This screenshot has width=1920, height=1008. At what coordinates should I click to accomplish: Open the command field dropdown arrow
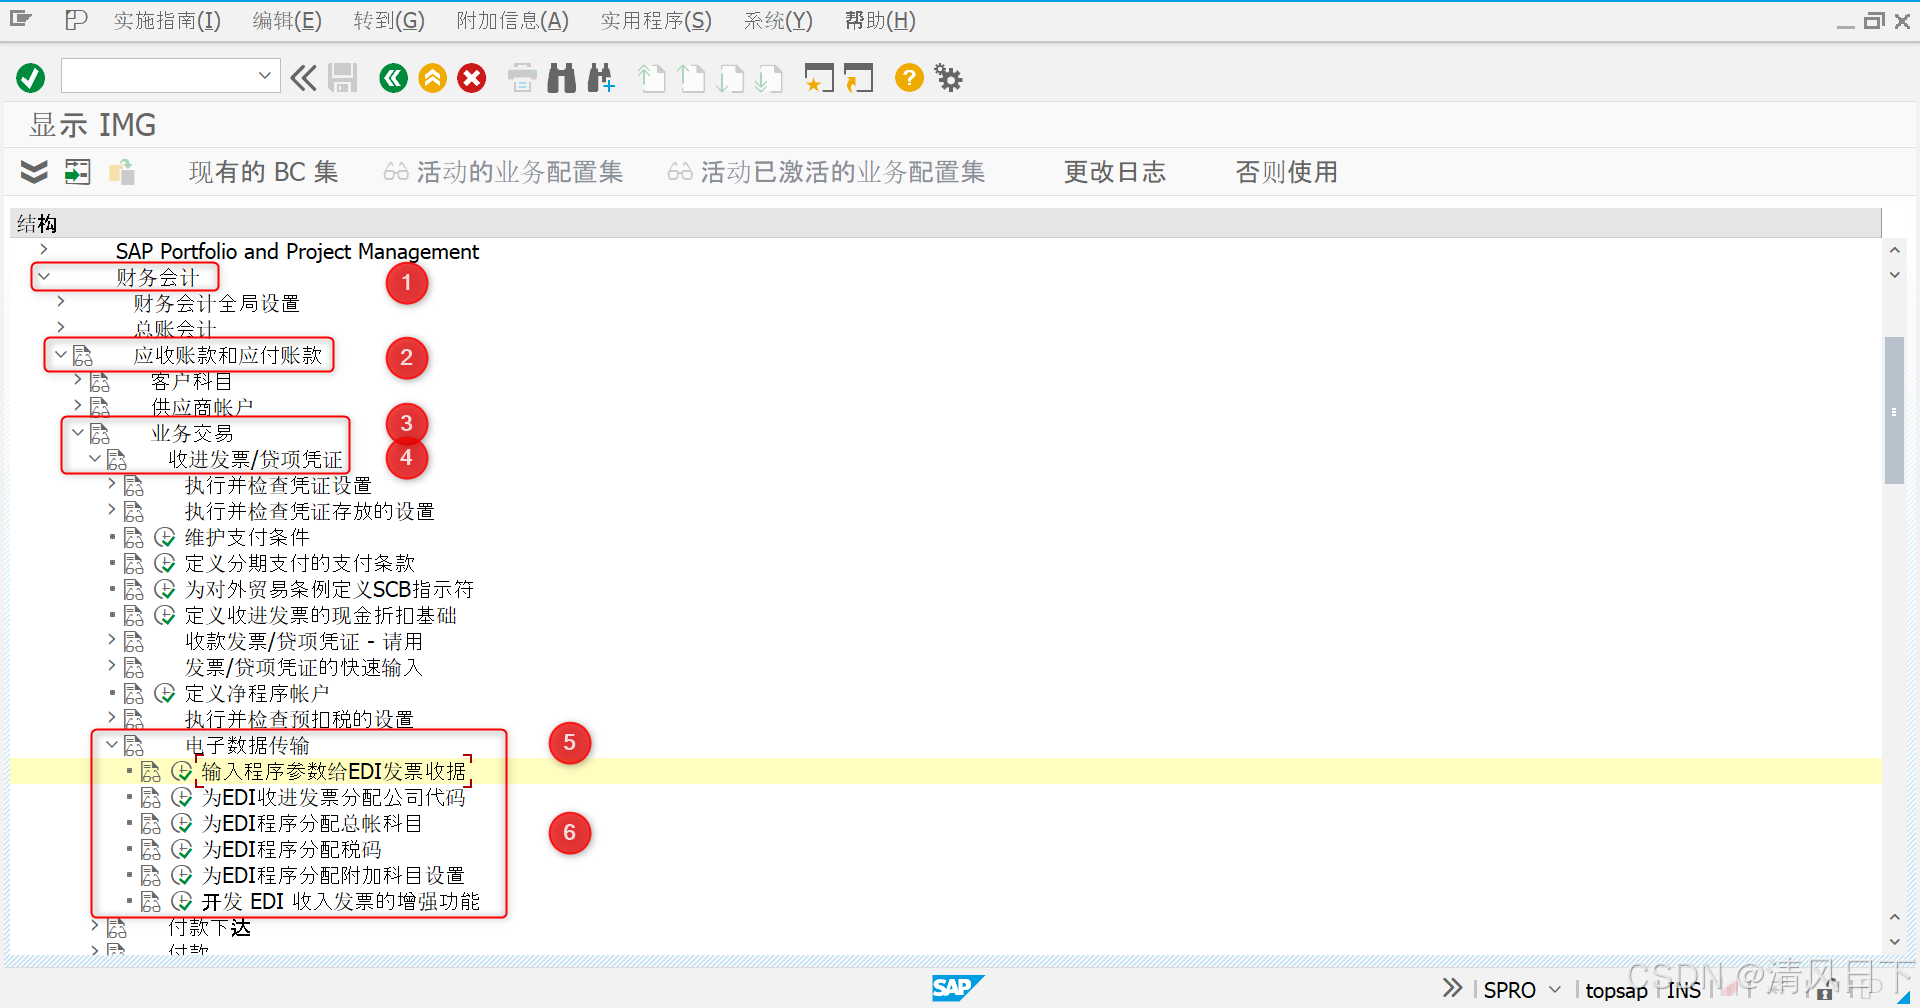pos(265,75)
